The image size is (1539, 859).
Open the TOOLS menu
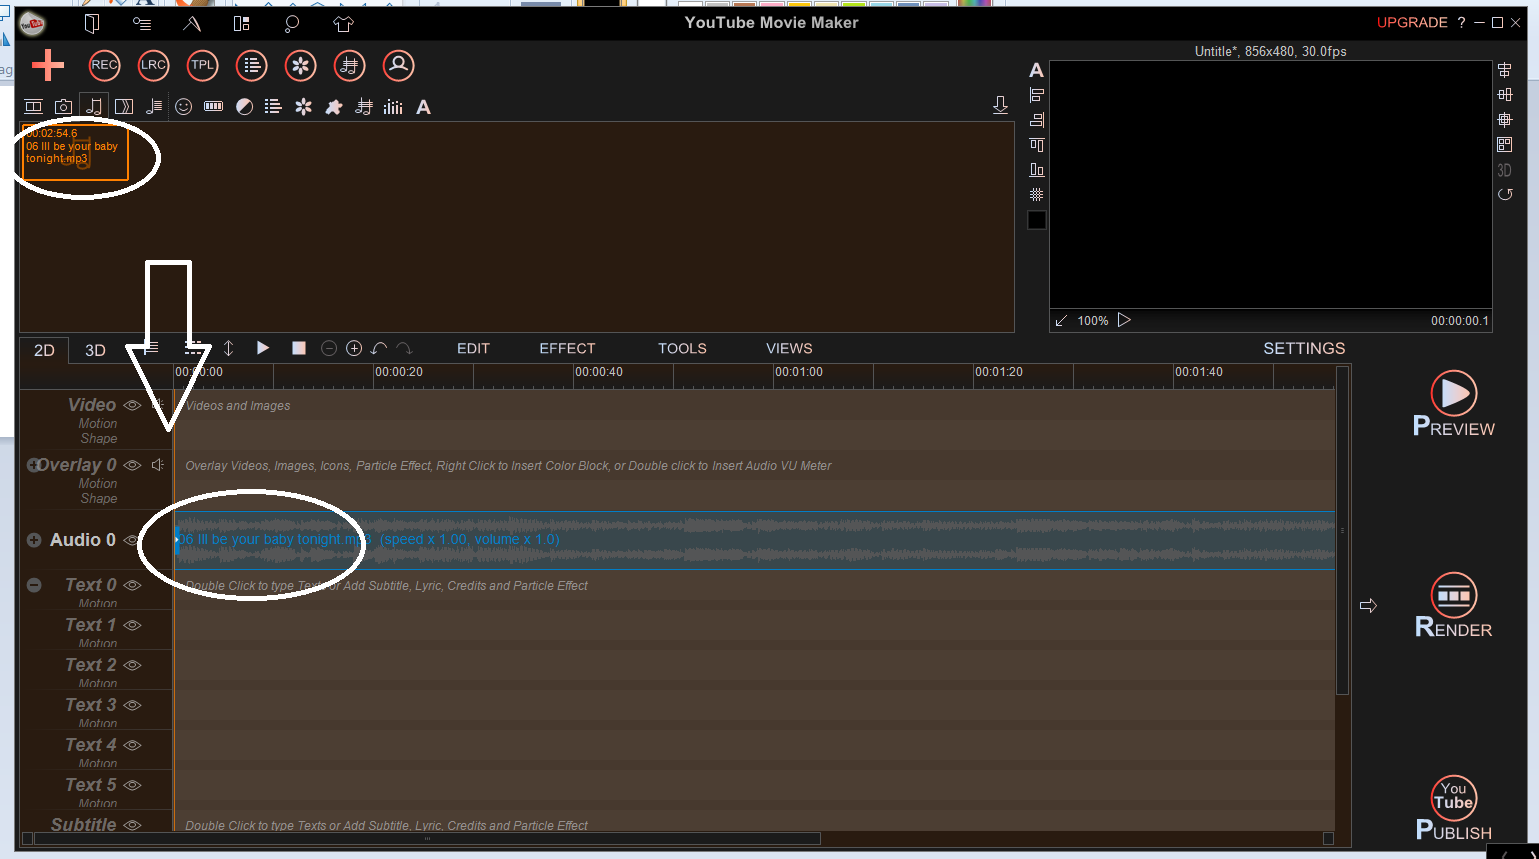tap(682, 348)
